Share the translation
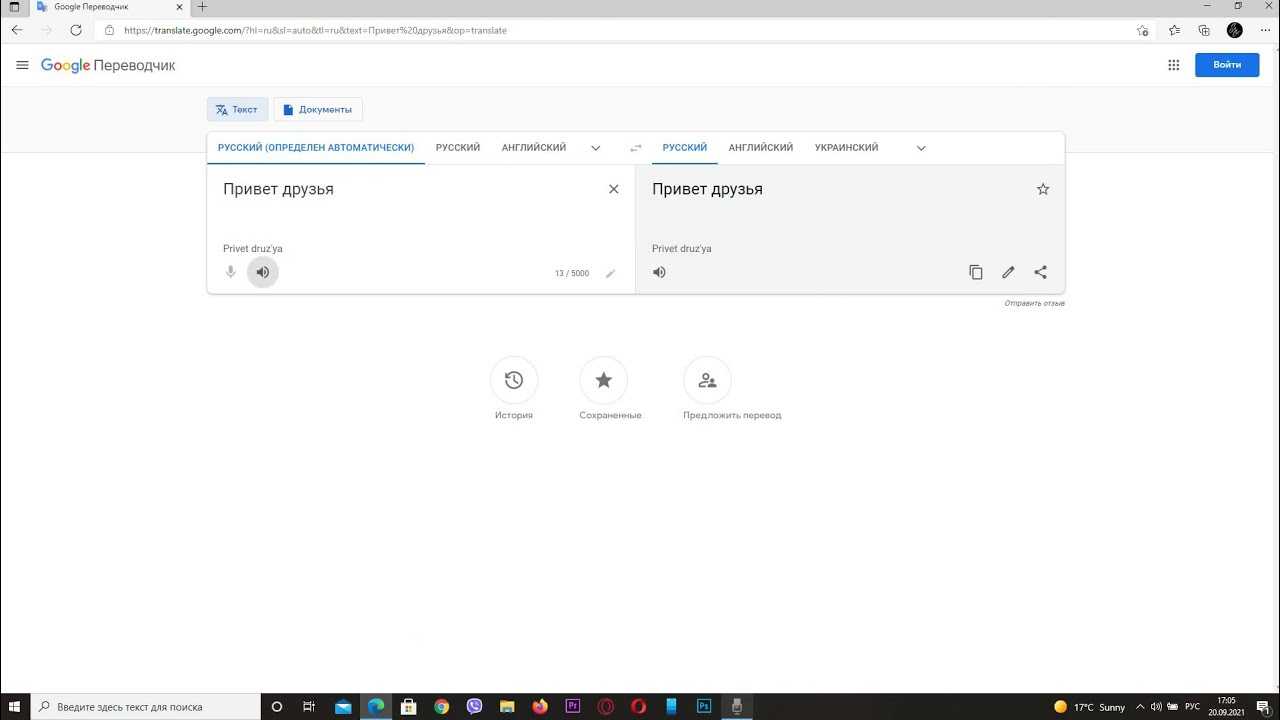Image resolution: width=1280 pixels, height=720 pixels. tap(1041, 272)
